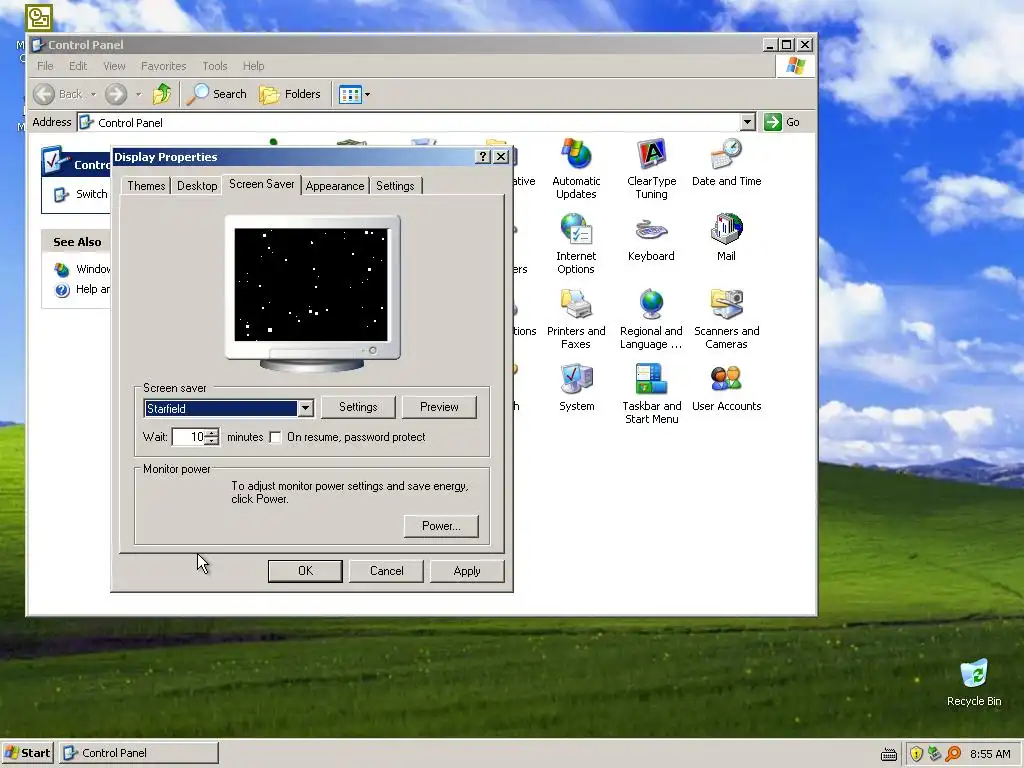Open the Forward history dropdown arrow
This screenshot has height=768, width=1024.
138,95
